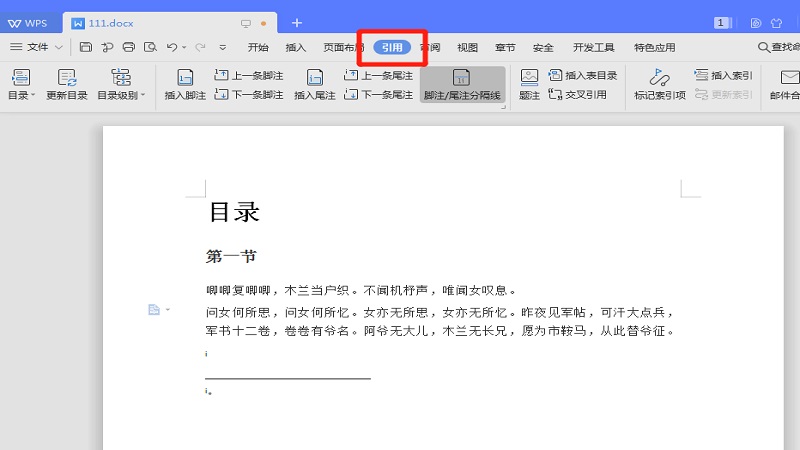The height and width of the screenshot is (450, 800).
Task: Click the 插入表目录 insert table of figures button
Action: coord(583,75)
